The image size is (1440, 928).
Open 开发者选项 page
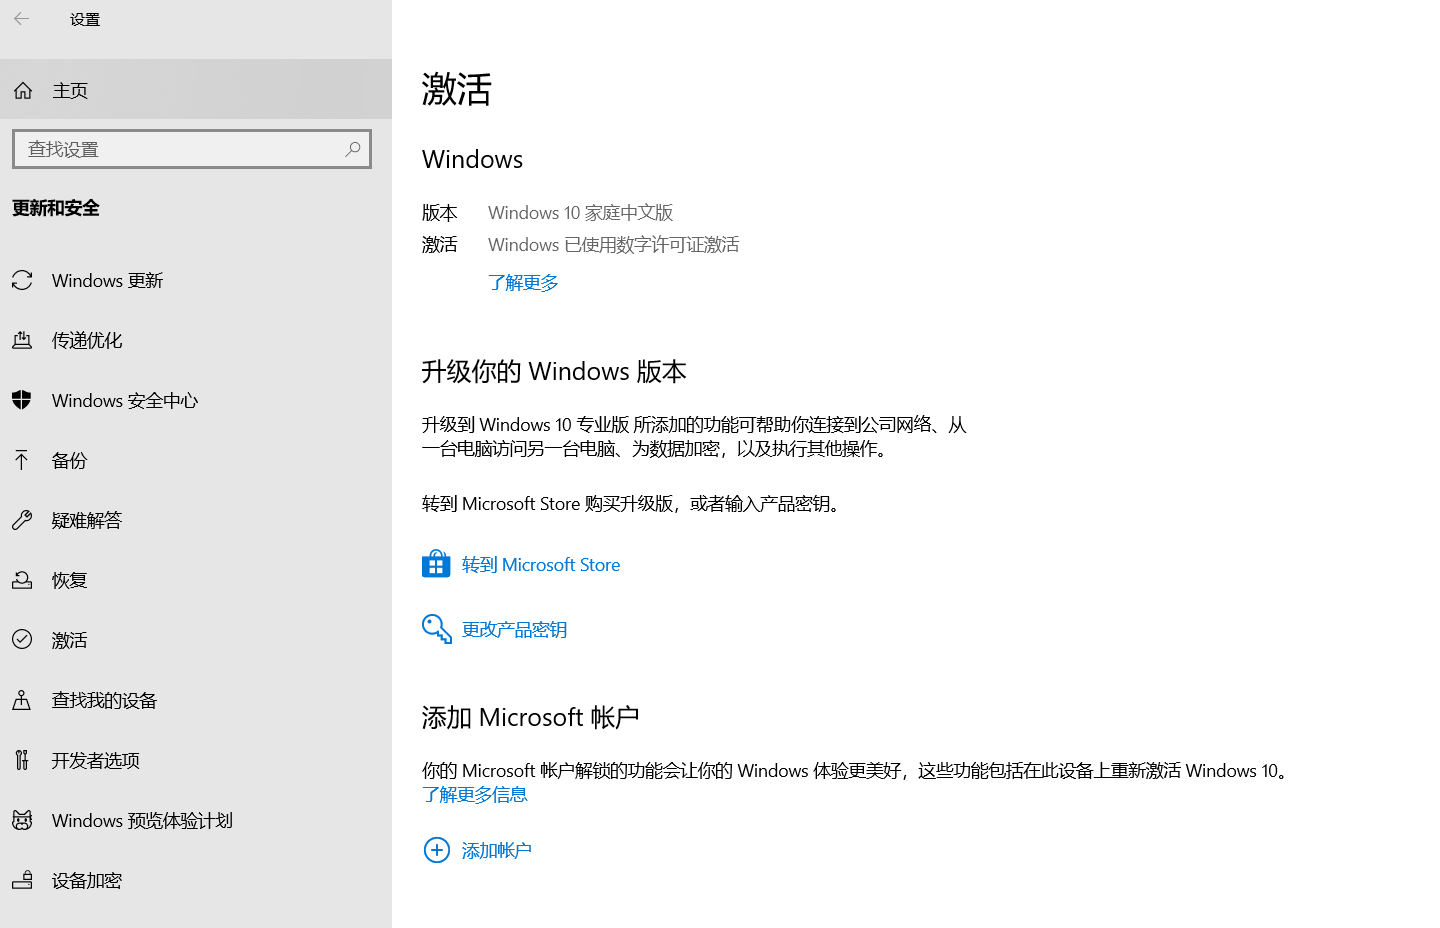(x=196, y=760)
